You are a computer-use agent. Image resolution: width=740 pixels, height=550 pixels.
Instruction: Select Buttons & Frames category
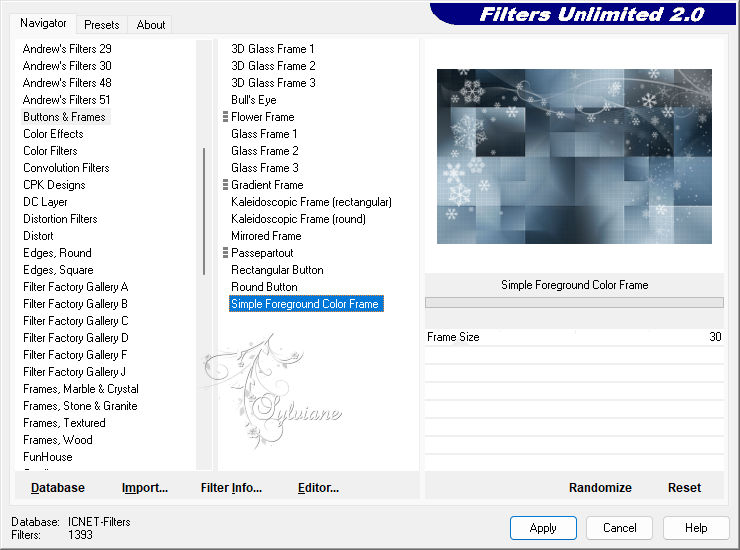point(65,117)
